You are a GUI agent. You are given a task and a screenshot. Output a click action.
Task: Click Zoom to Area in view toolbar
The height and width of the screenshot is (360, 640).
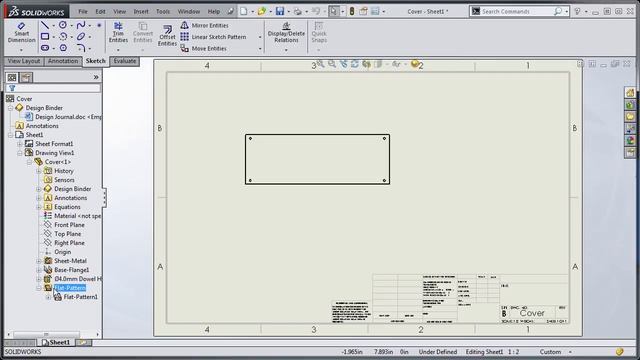[332, 64]
